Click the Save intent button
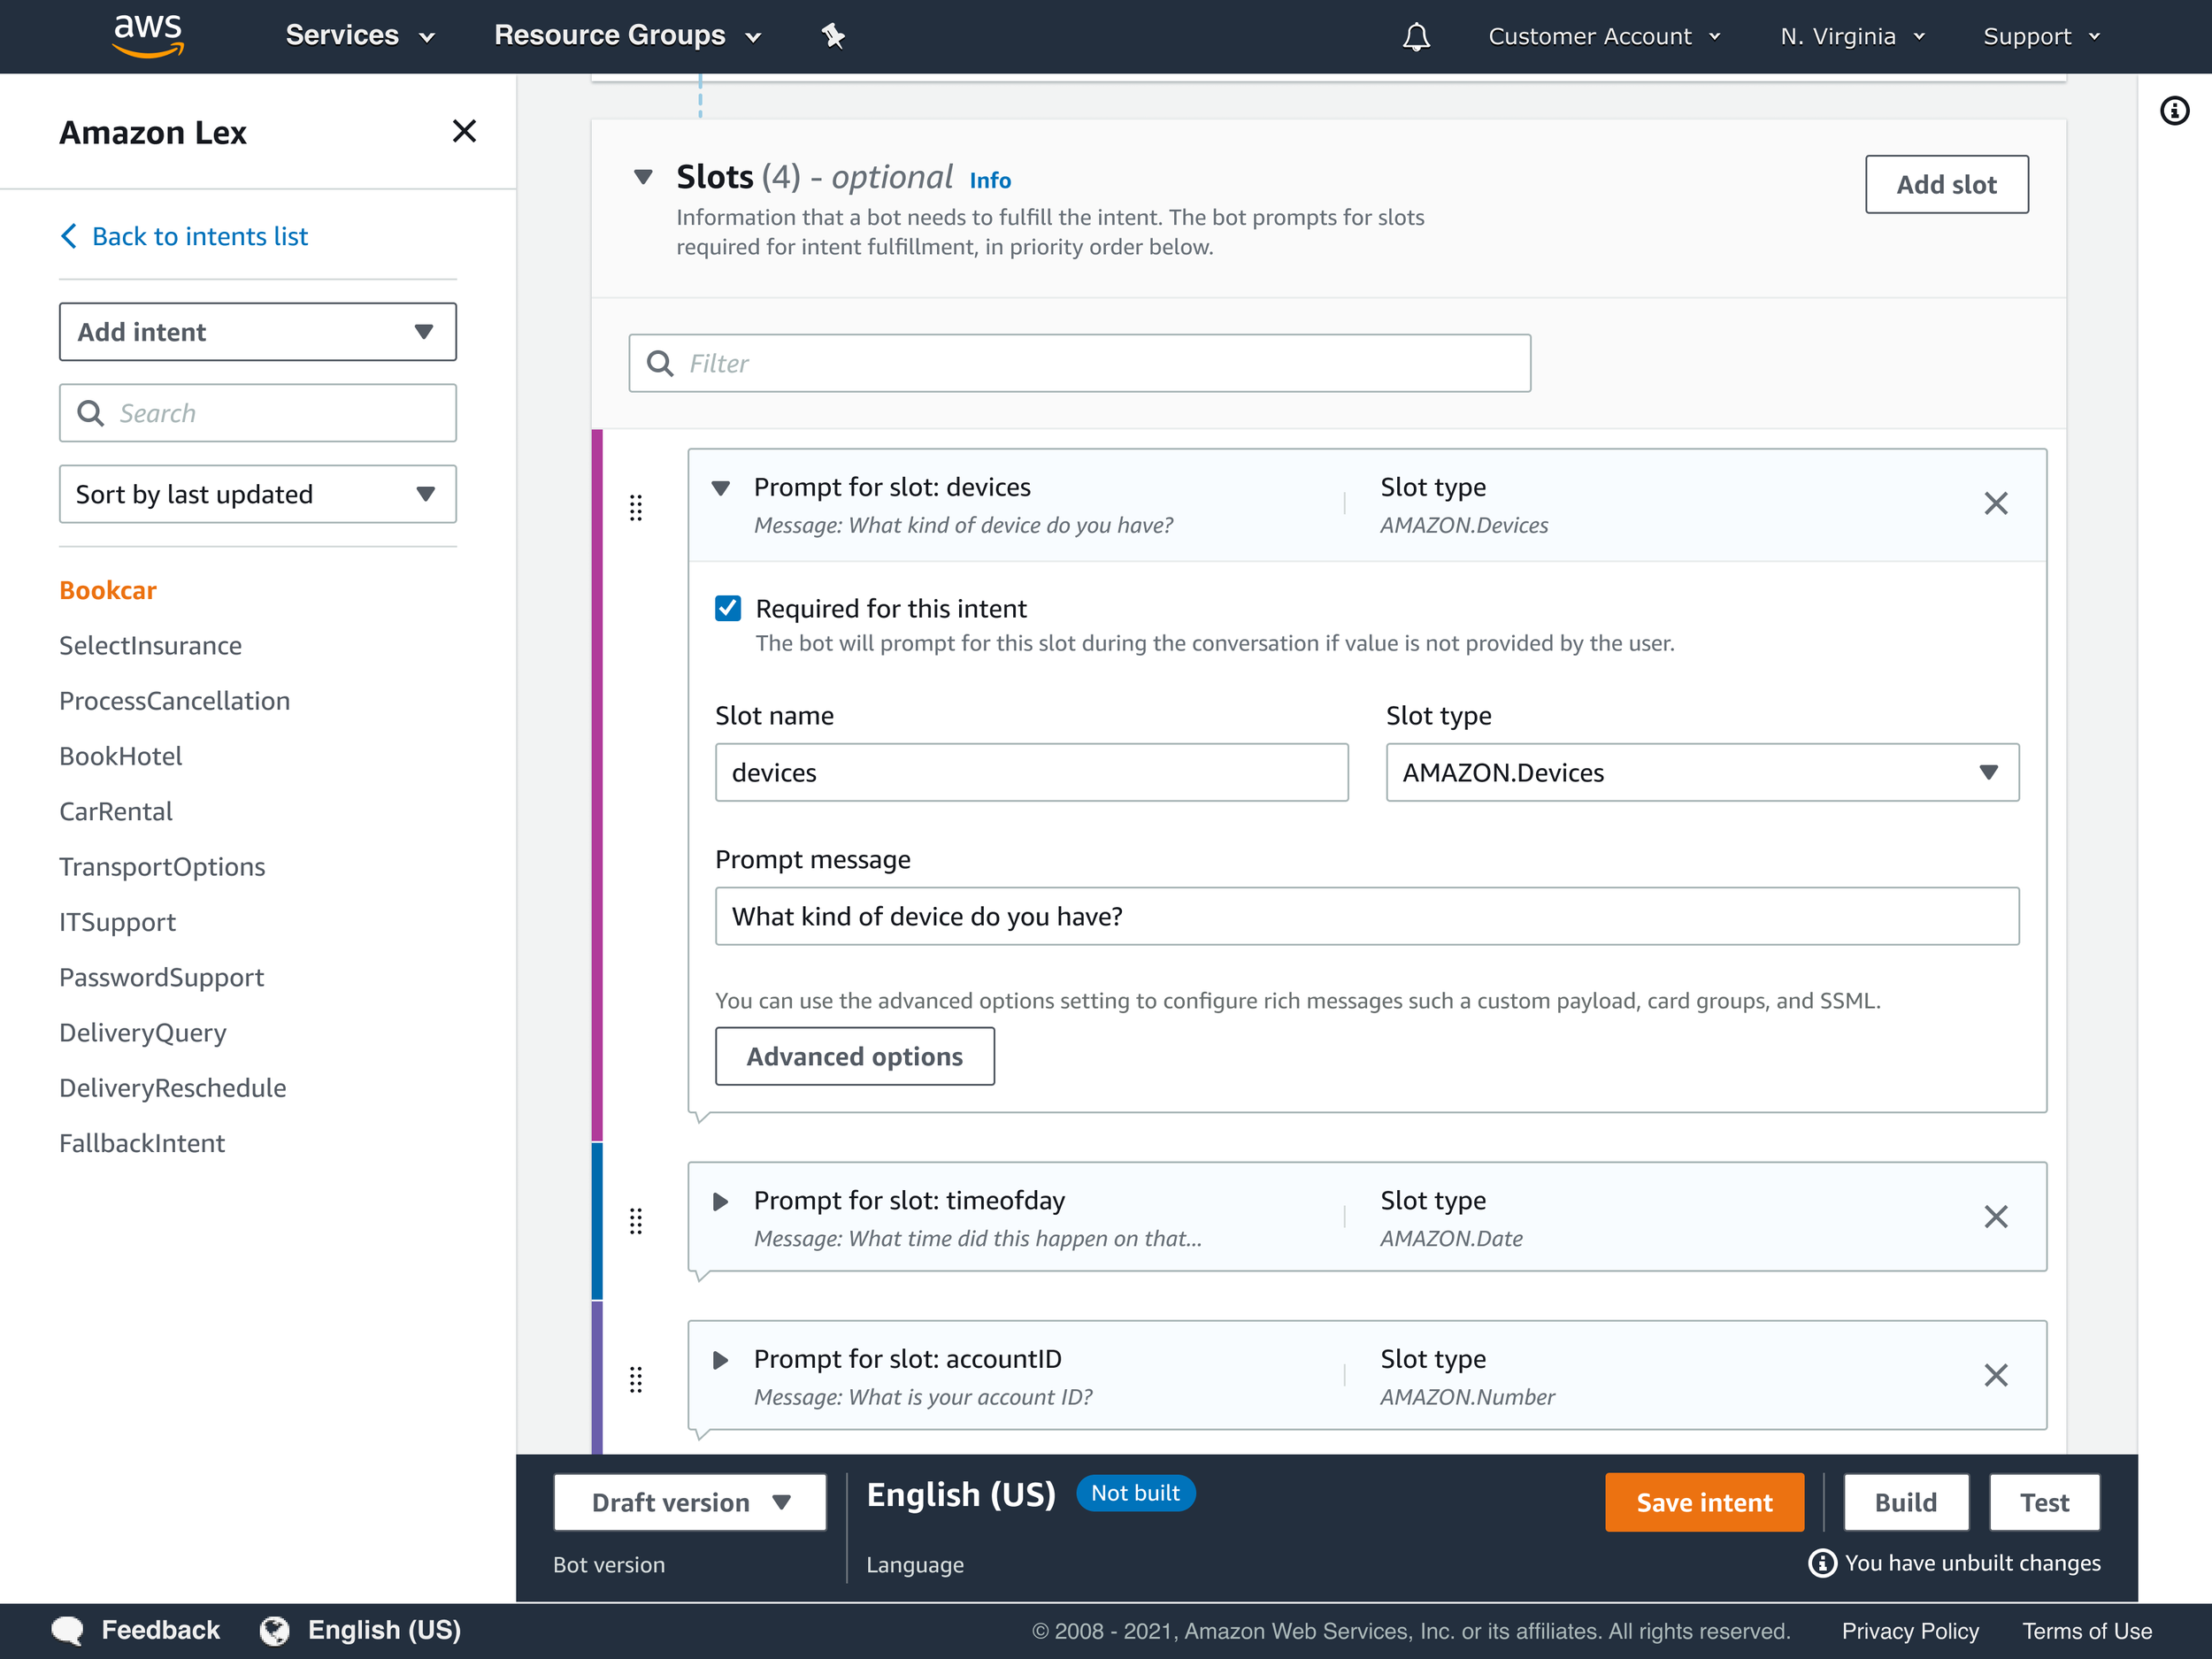The width and height of the screenshot is (2212, 1659). pos(1703,1501)
